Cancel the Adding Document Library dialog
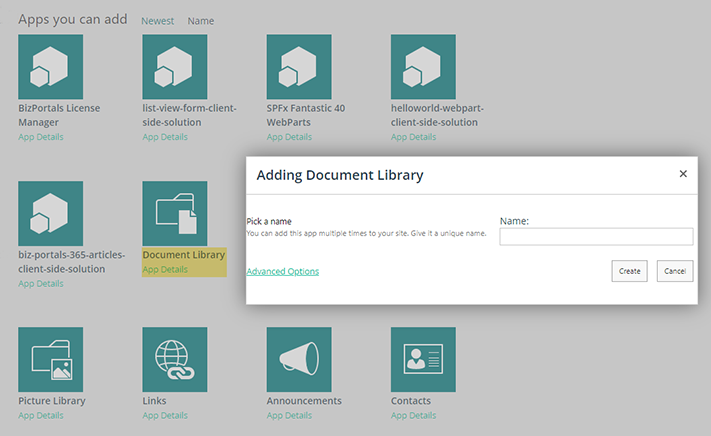The image size is (711, 436). [x=675, y=271]
